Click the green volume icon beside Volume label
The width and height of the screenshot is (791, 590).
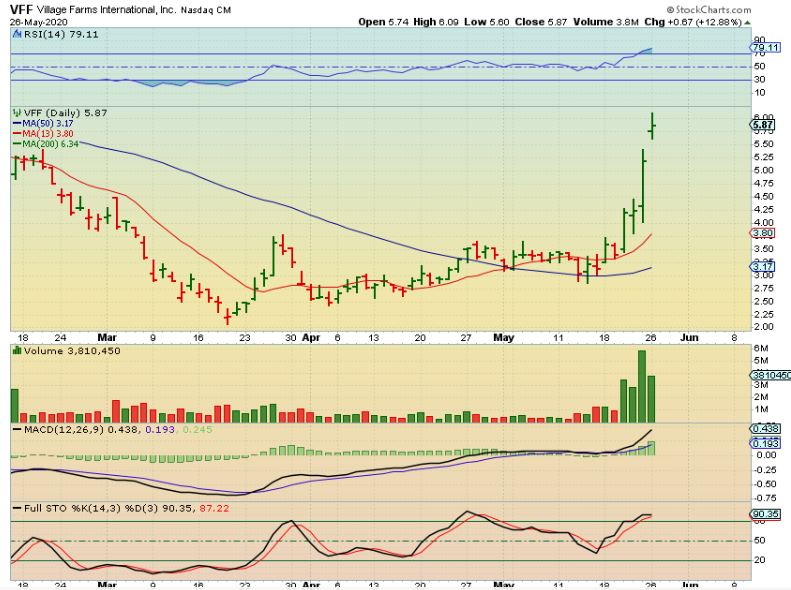17,350
